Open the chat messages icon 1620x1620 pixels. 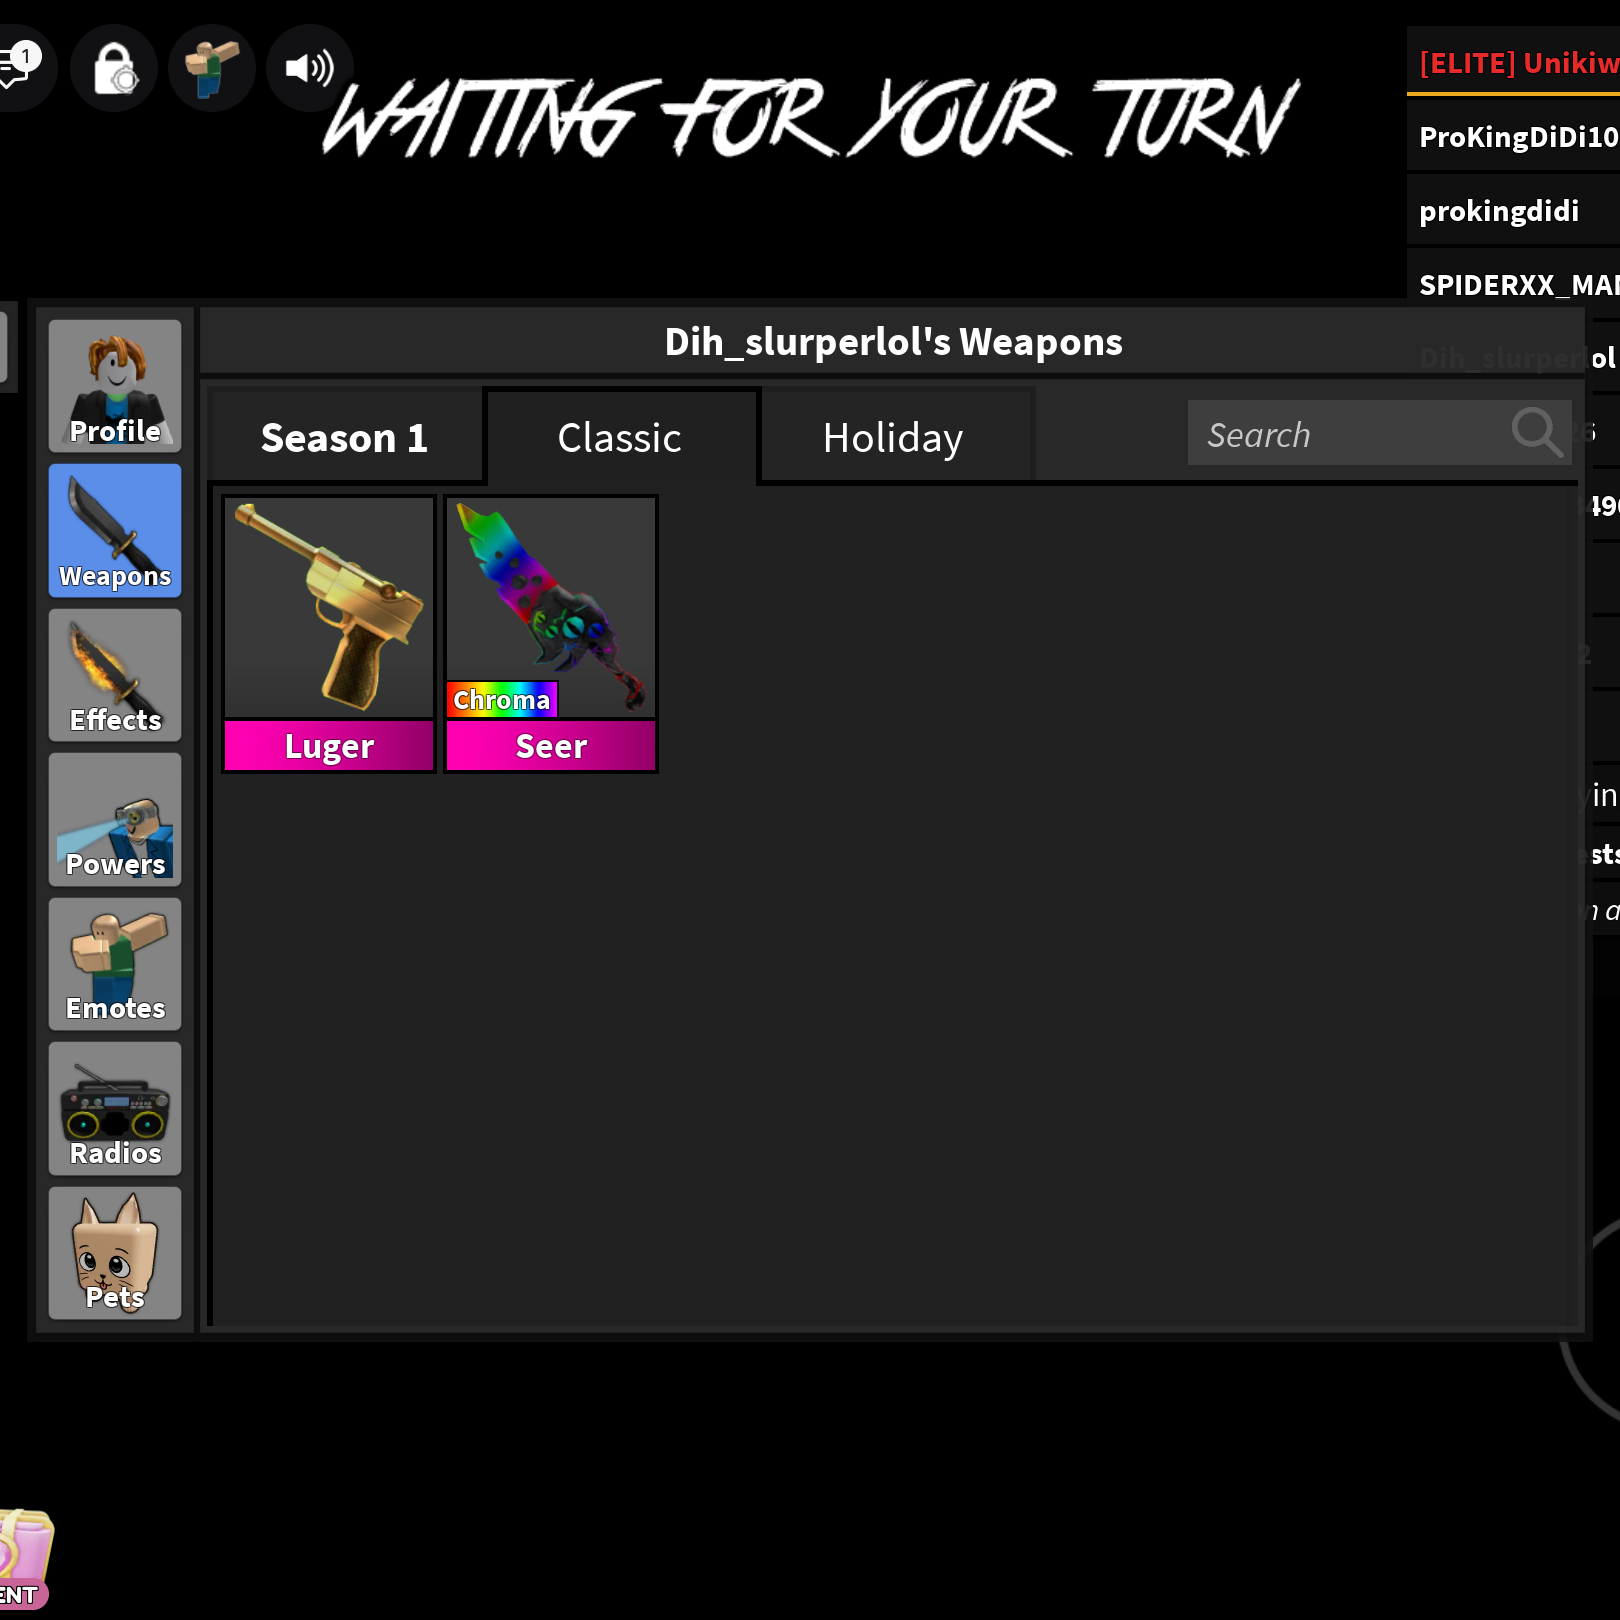pos(18,68)
